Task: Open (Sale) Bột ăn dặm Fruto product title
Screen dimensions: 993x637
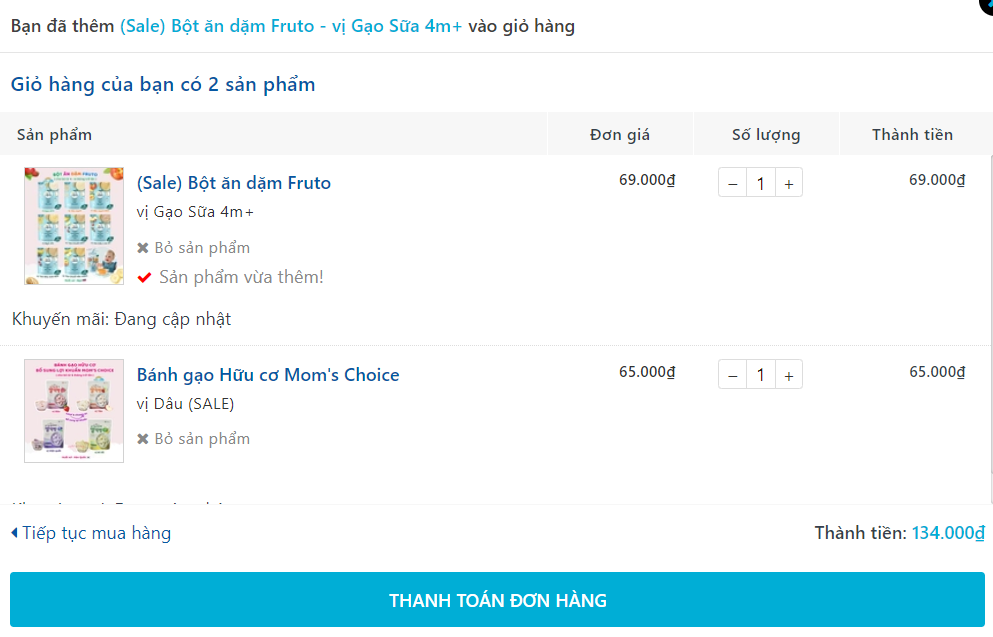Action: pyautogui.click(x=233, y=183)
